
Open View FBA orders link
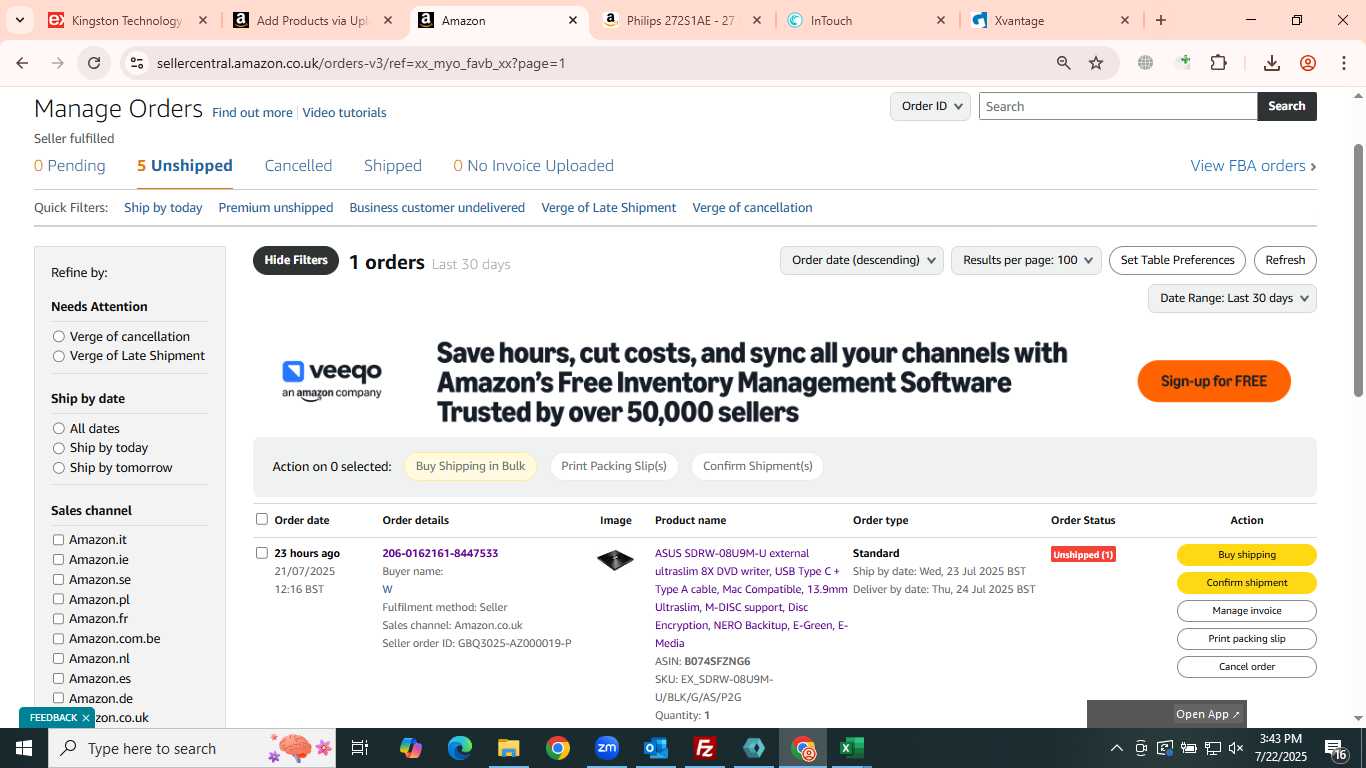(x=1253, y=166)
